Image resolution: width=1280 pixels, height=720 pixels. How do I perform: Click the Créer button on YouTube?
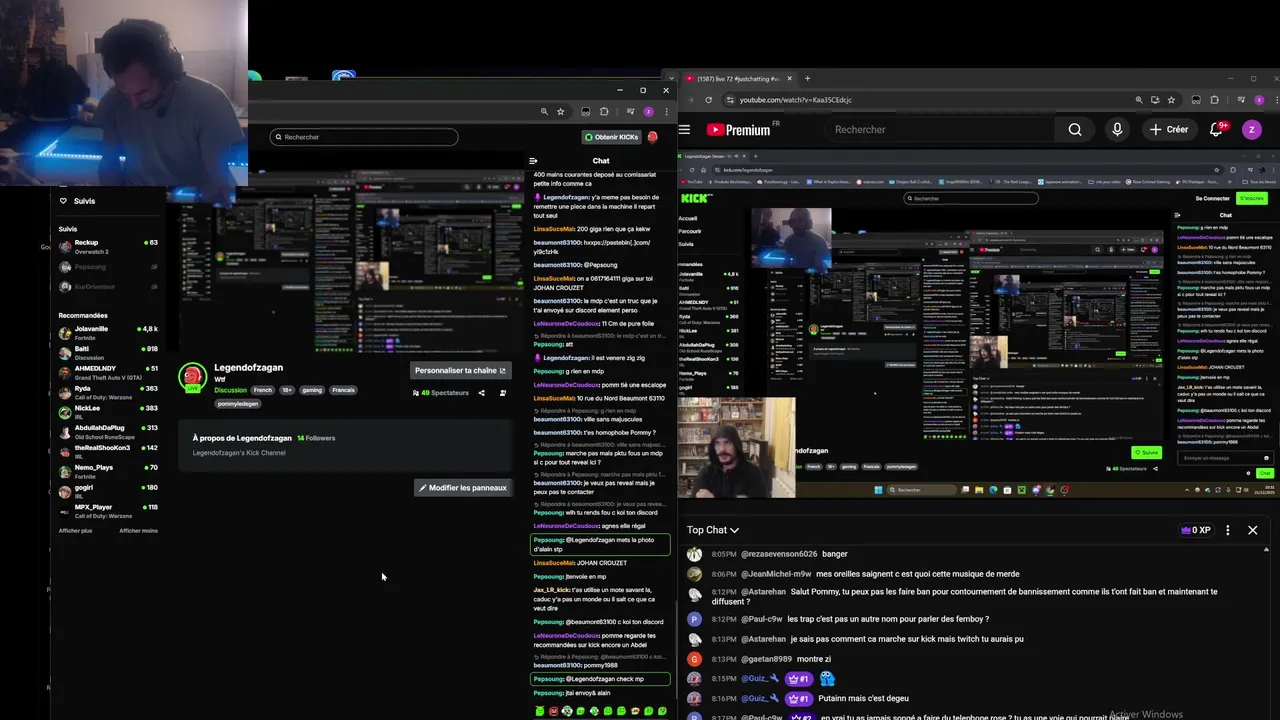[x=1169, y=129]
